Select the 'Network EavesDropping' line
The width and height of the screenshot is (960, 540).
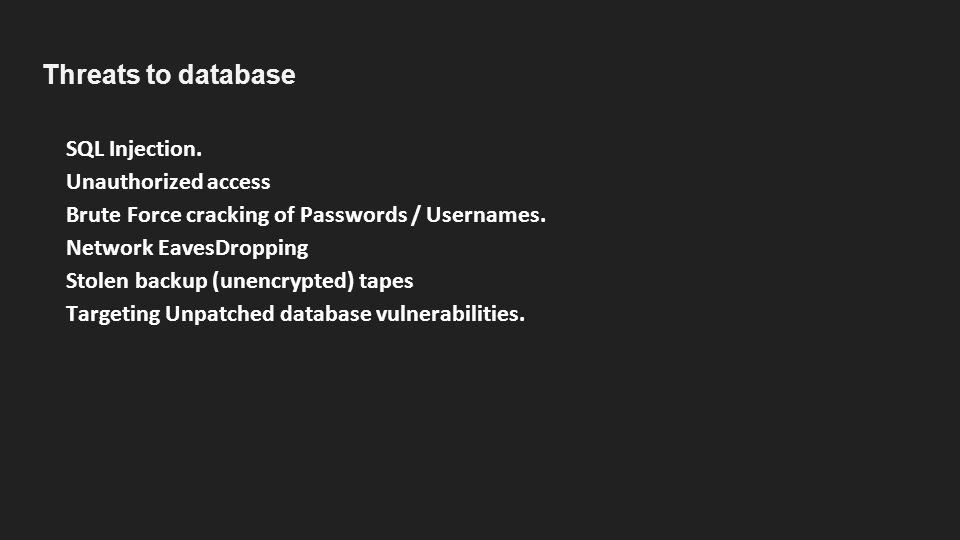pos(187,248)
